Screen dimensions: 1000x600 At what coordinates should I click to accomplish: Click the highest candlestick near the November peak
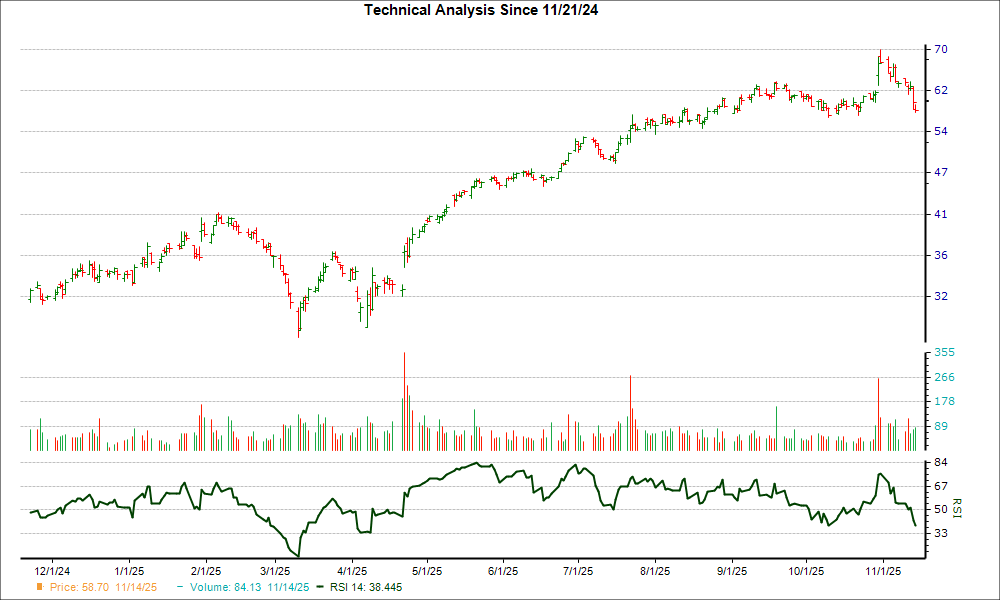[x=879, y=60]
